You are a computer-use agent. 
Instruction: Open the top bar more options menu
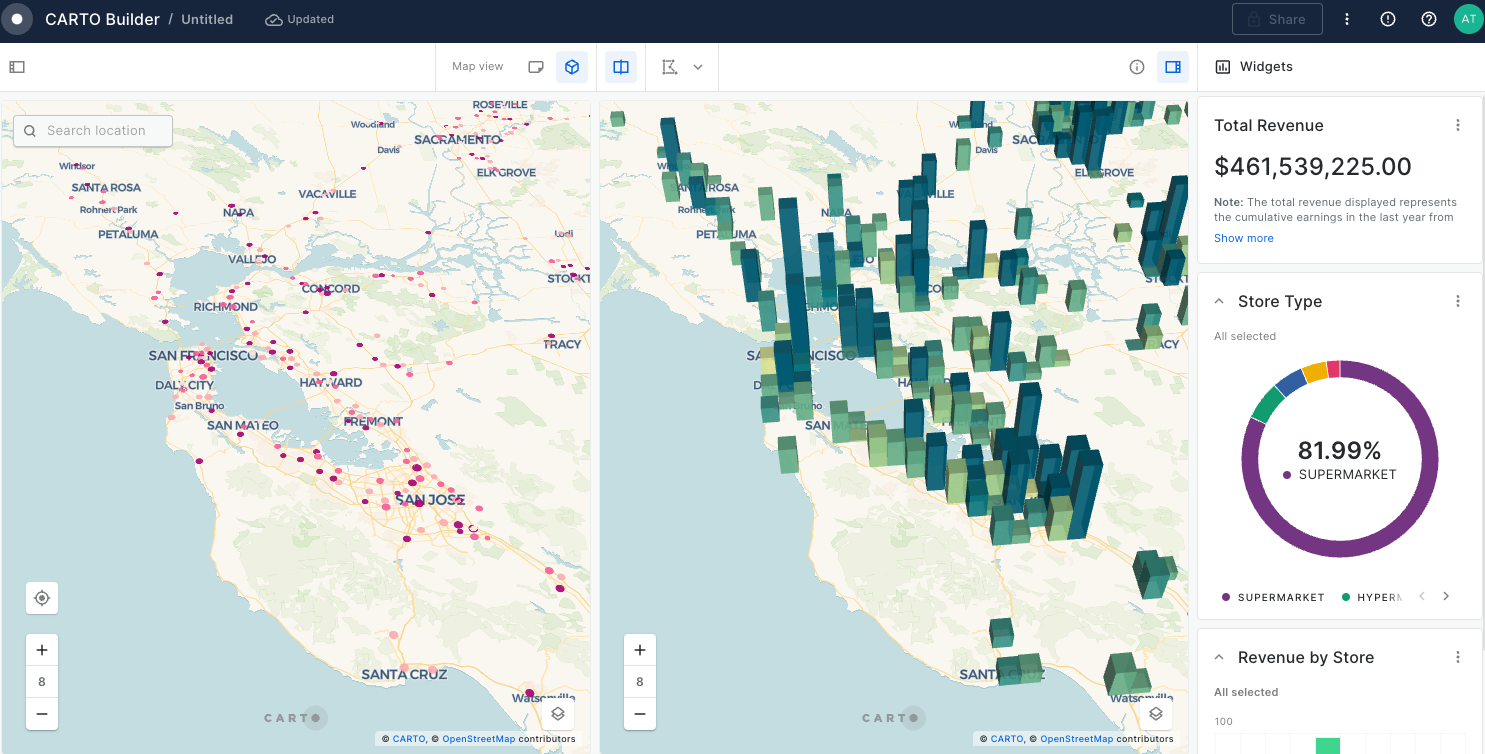[x=1347, y=19]
